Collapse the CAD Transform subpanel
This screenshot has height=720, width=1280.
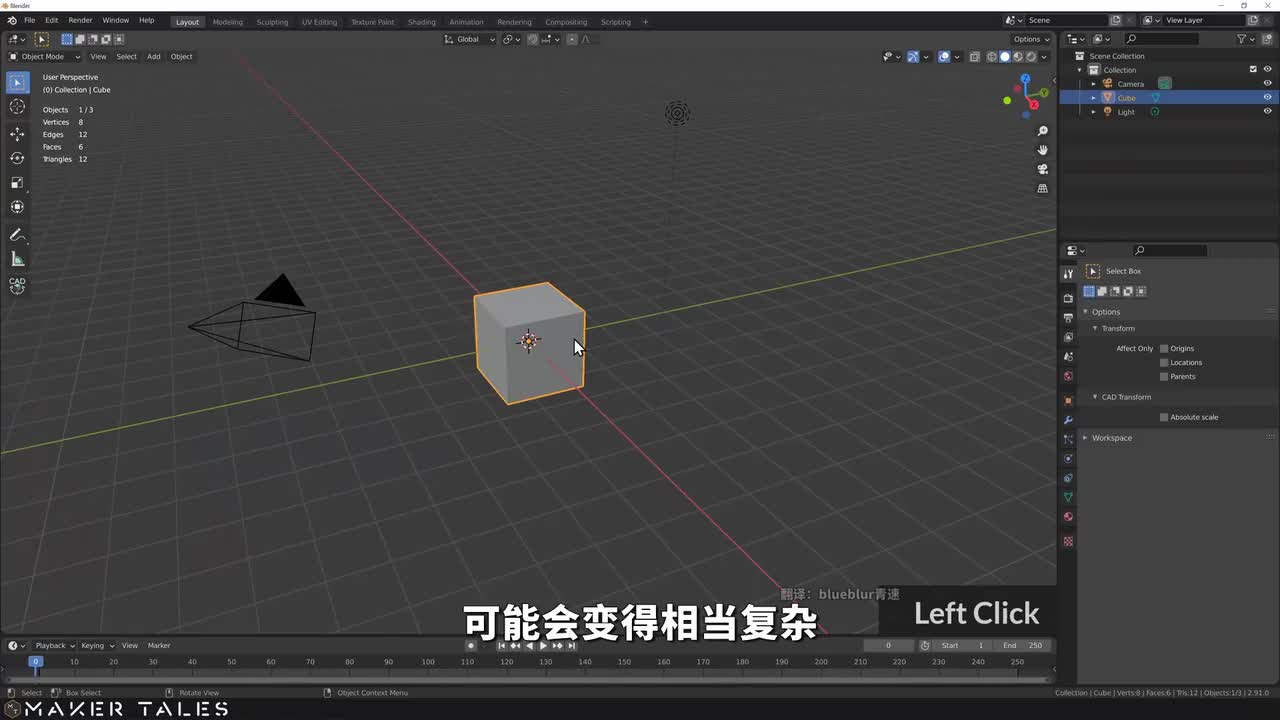pos(1095,397)
